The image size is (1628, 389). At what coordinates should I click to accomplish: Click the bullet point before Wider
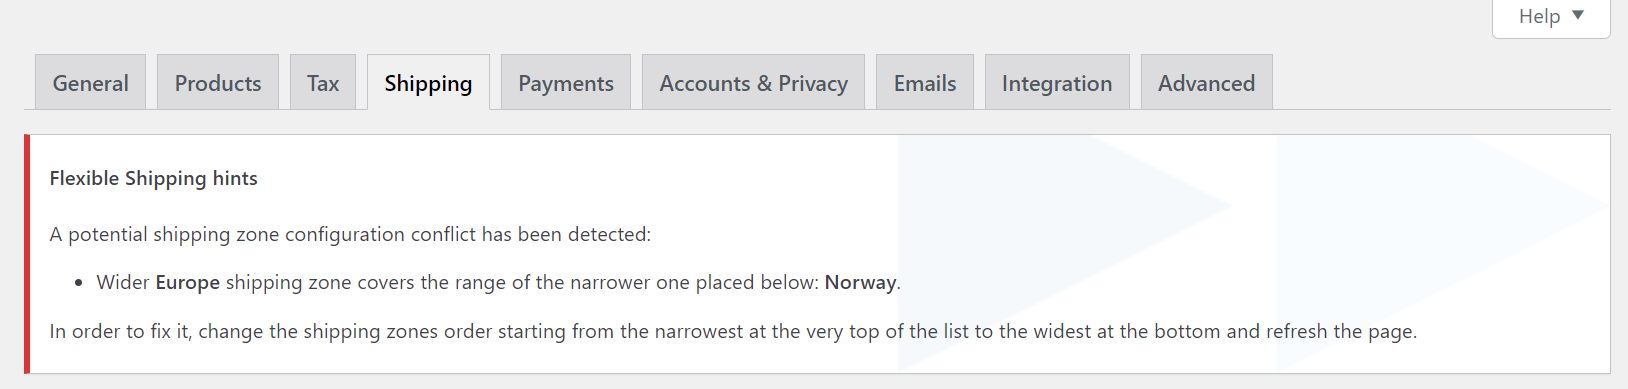pyautogui.click(x=79, y=283)
